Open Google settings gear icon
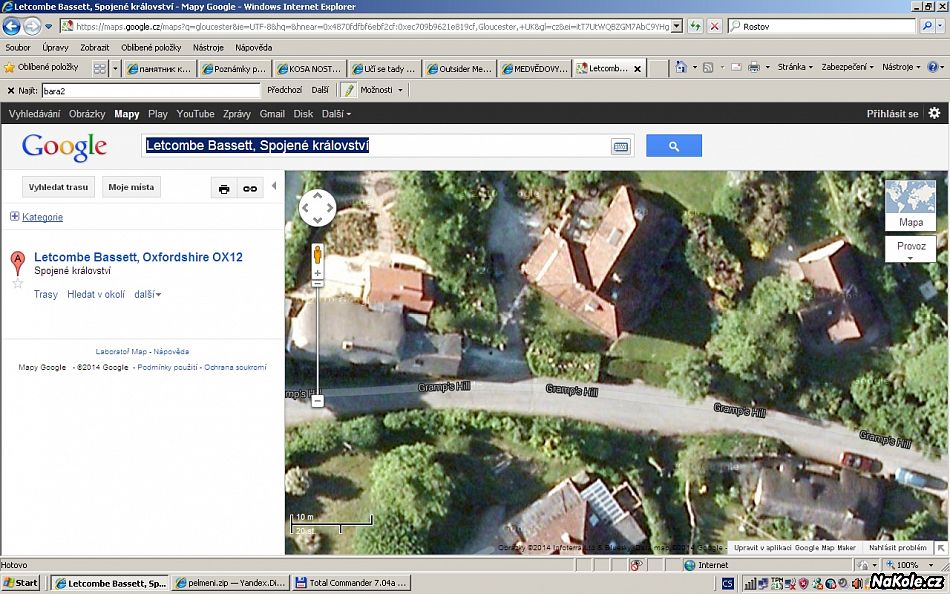Image resolution: width=950 pixels, height=594 pixels. [x=934, y=114]
